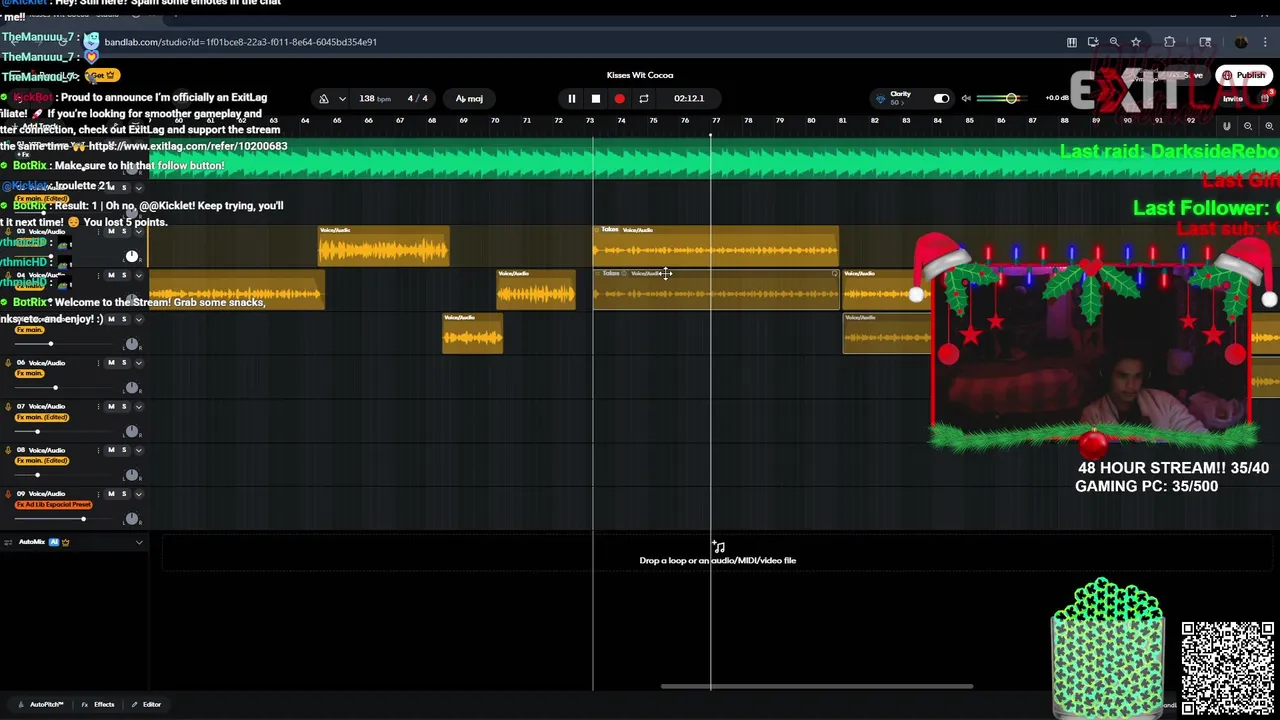Click the microphone icon on track 07

pyautogui.click(x=8, y=406)
